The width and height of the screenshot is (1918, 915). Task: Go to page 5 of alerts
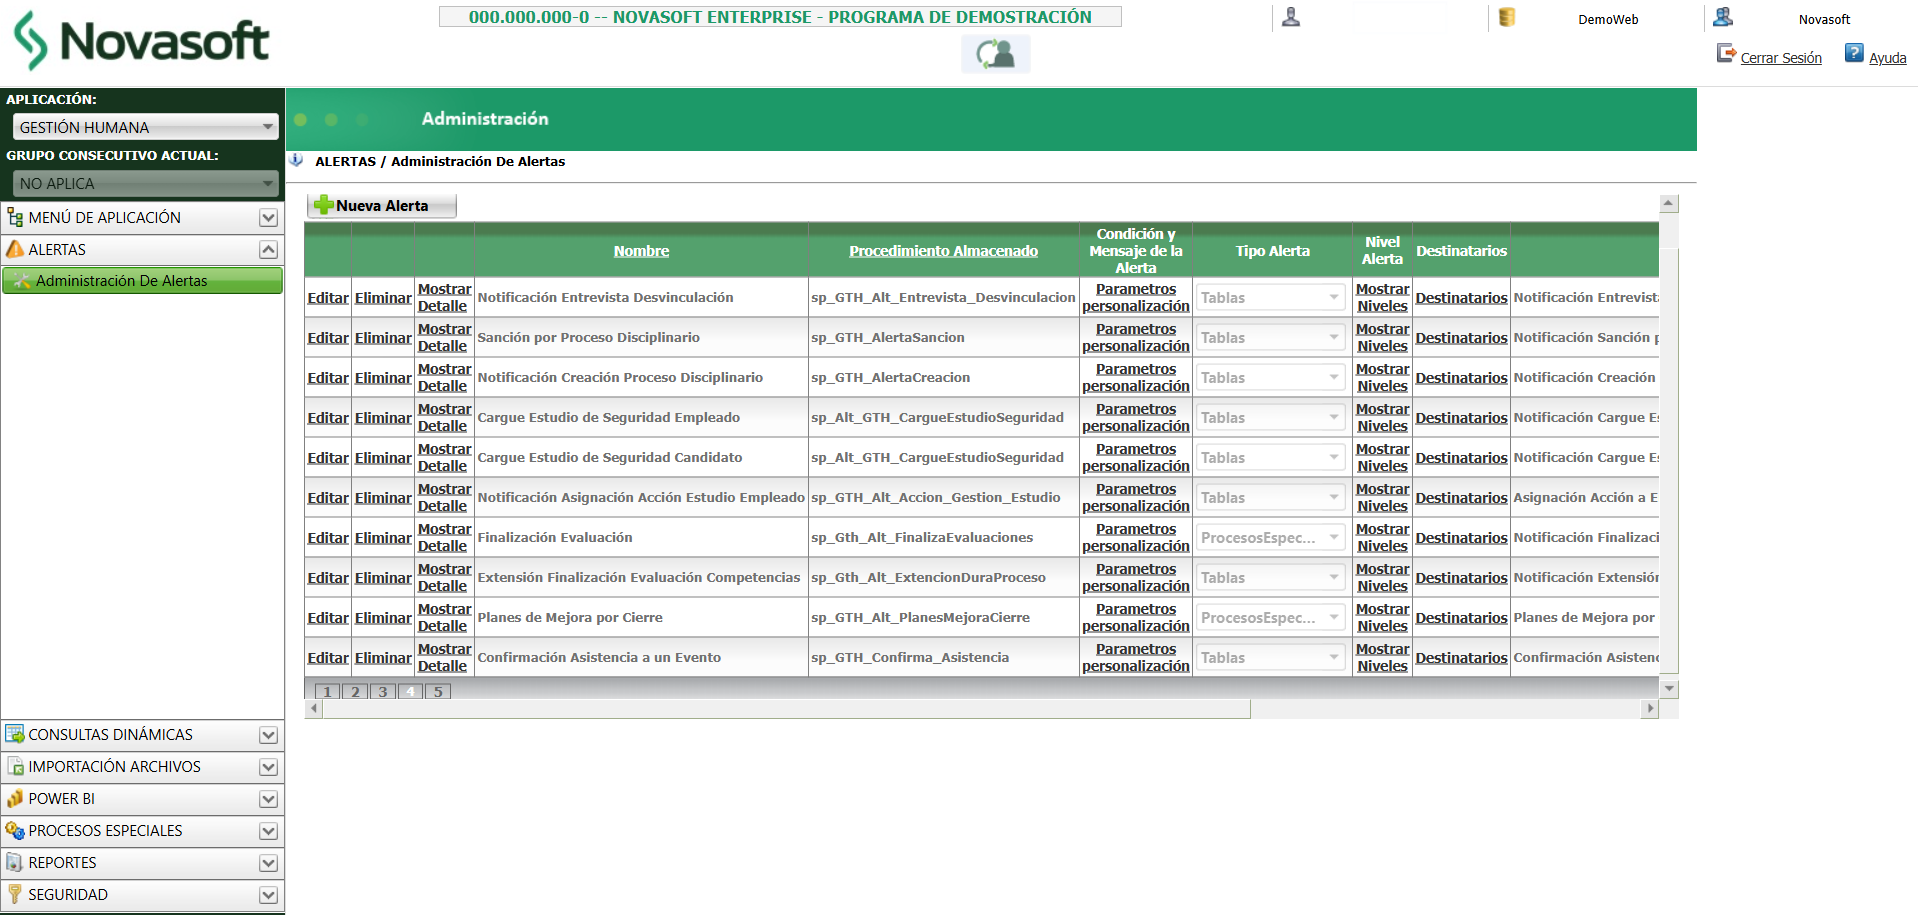click(x=438, y=691)
